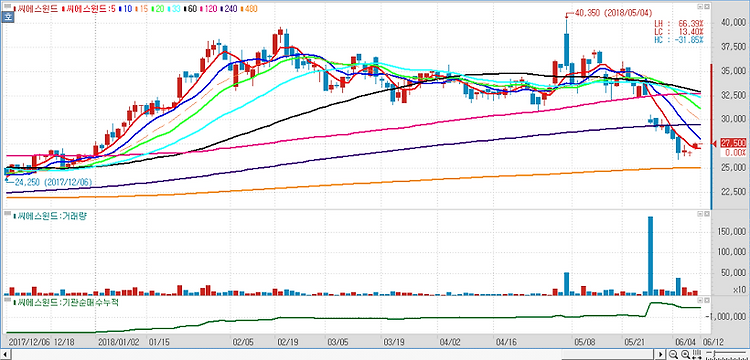Zoom out the chart with minus magnifier

[x=673, y=354]
